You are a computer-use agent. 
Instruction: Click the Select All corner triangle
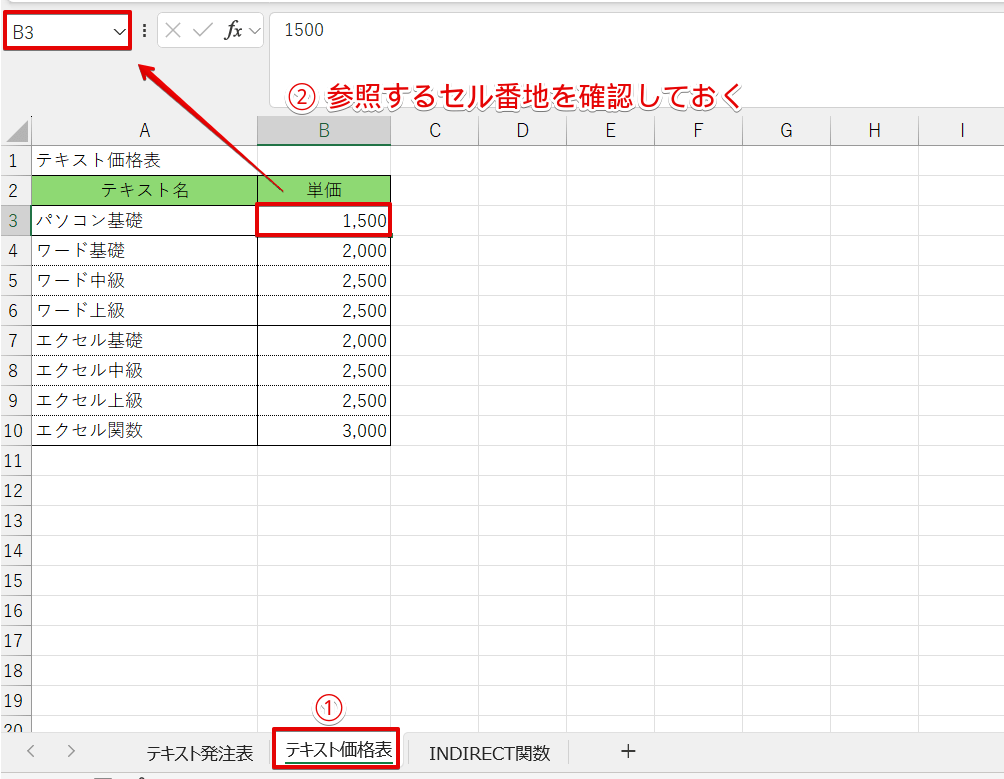tap(17, 131)
